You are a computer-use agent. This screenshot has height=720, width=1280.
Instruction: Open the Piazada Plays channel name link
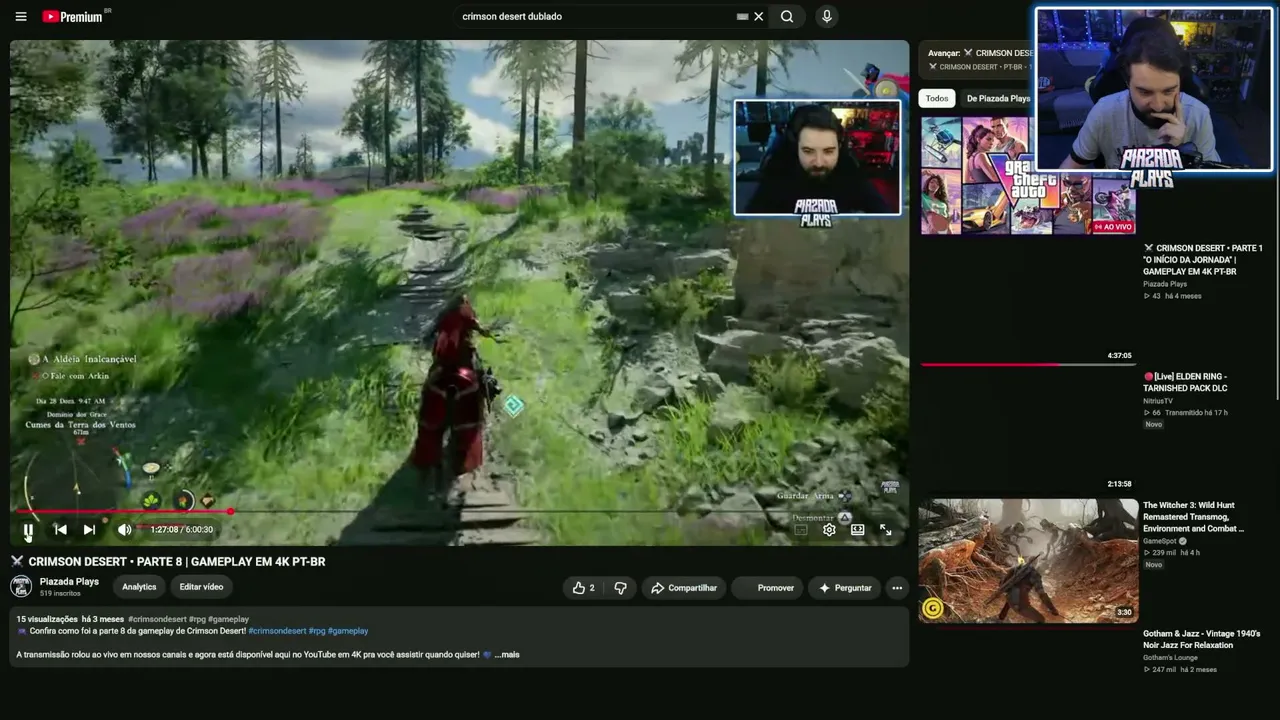click(69, 582)
